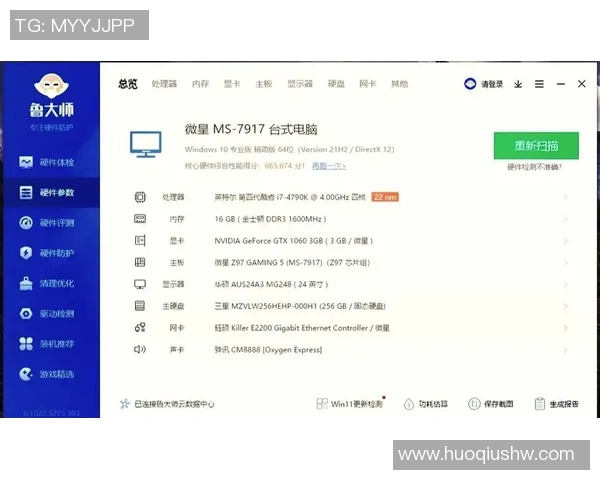Open 驱动检测 driver check section
Image resolution: width=600 pixels, height=480 pixels.
(x=46, y=313)
